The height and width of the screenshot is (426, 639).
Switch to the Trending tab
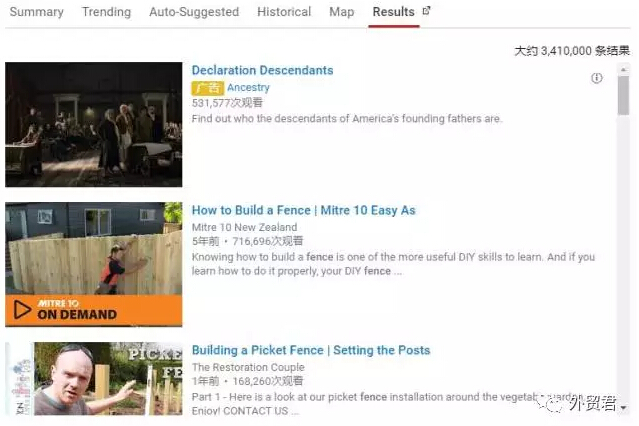(106, 12)
